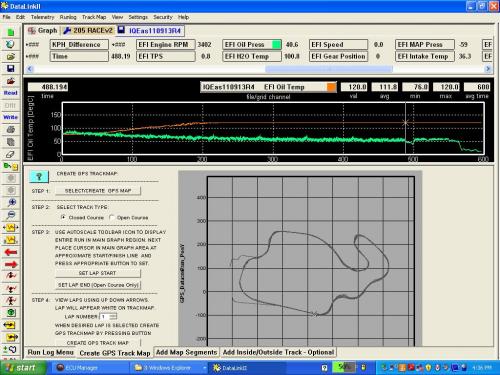Open the Track Map menu
This screenshot has height=375, width=500.
[x=94, y=17]
